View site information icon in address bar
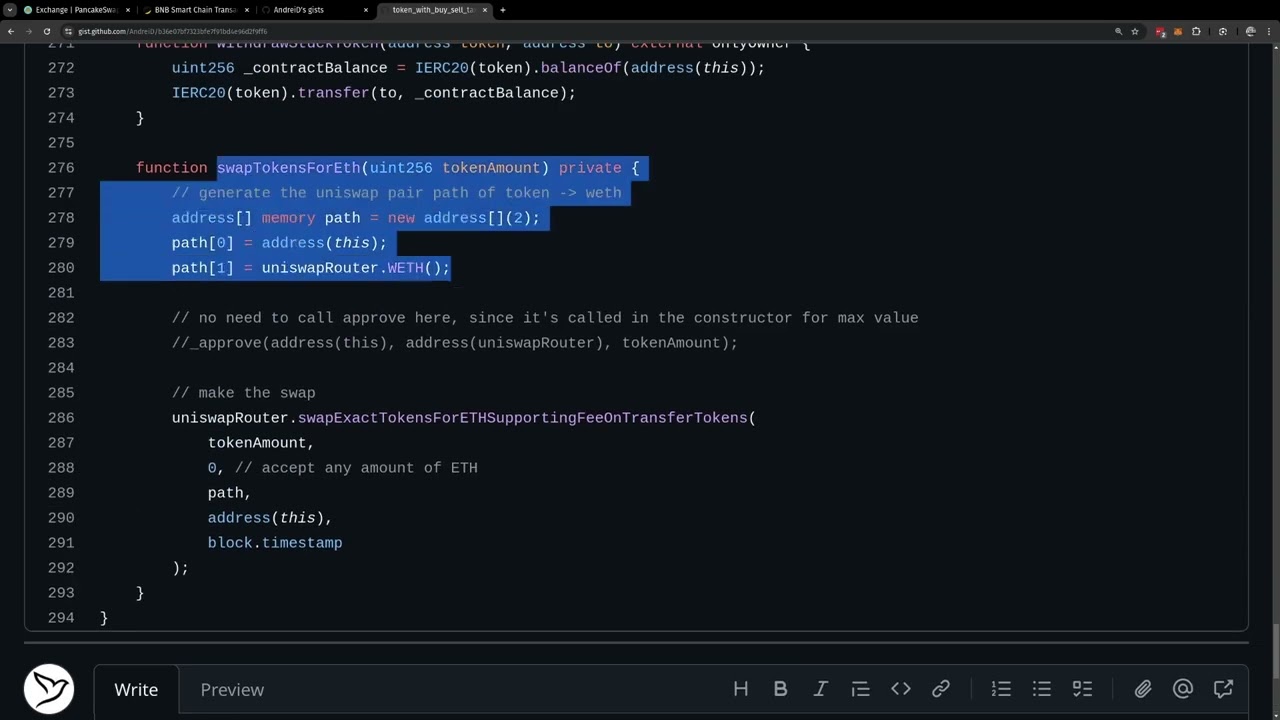This screenshot has width=1280, height=720. click(x=69, y=31)
